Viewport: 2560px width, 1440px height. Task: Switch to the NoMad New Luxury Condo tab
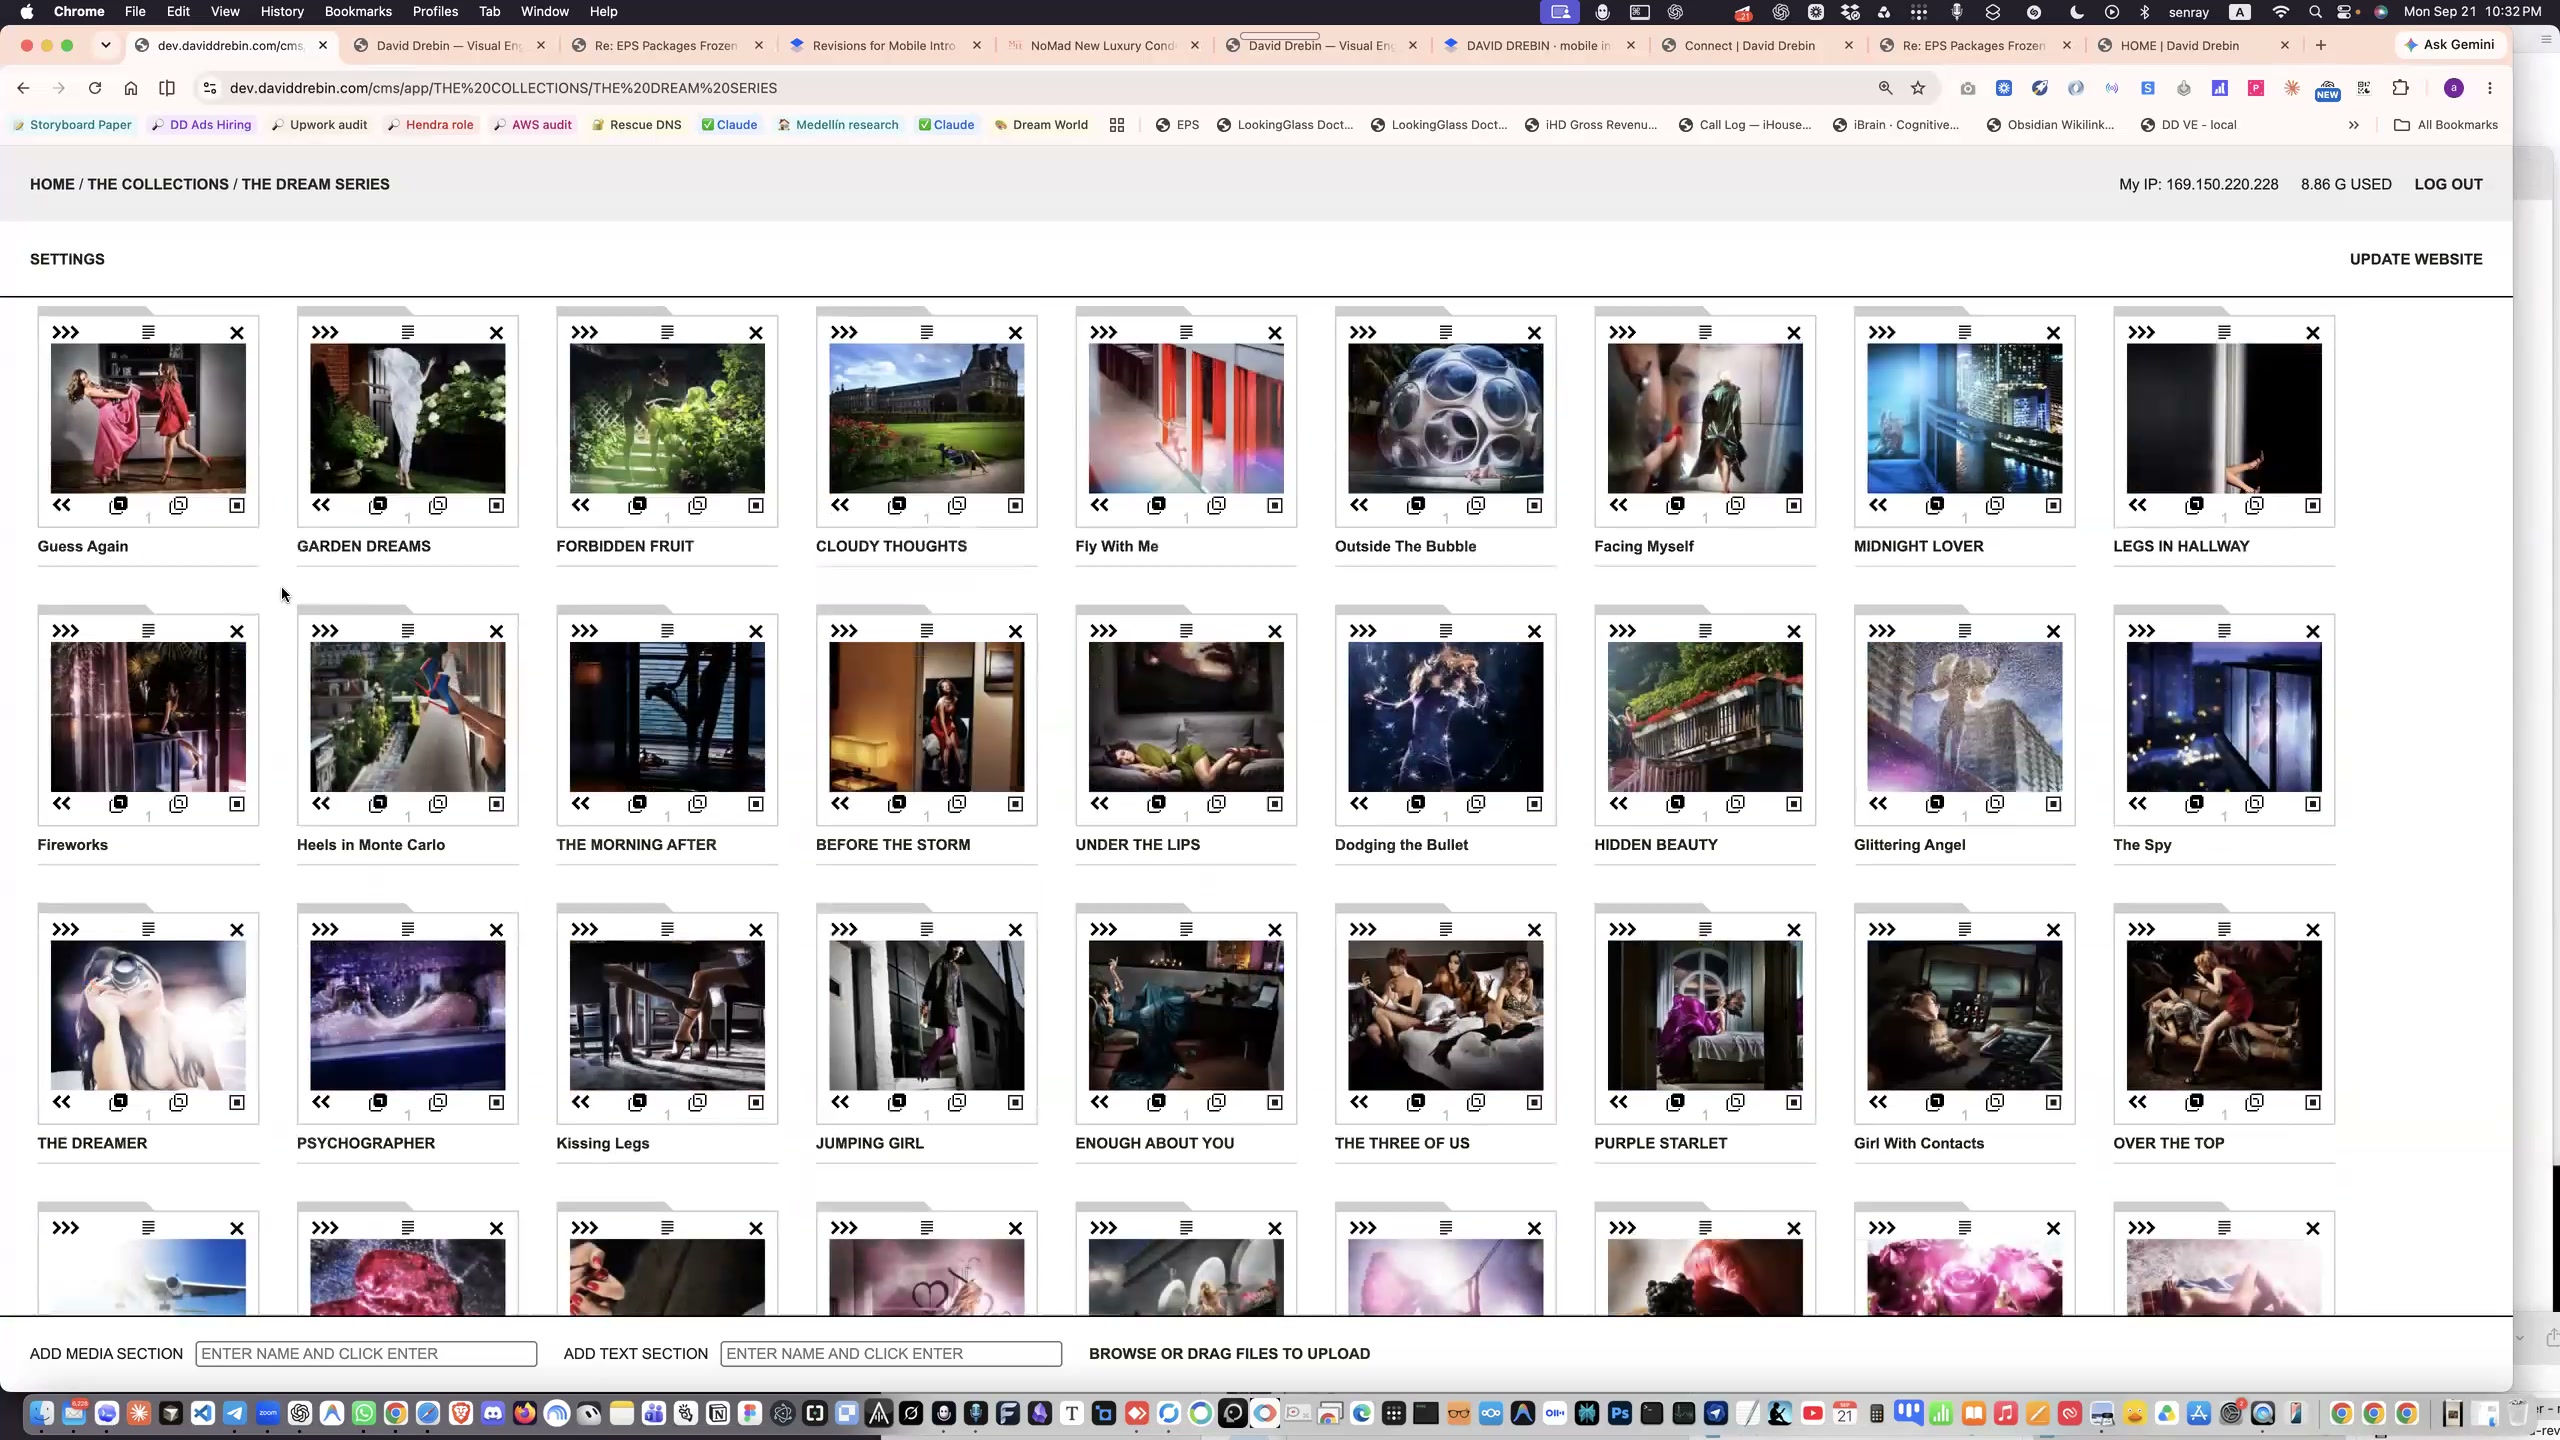click(x=1103, y=45)
